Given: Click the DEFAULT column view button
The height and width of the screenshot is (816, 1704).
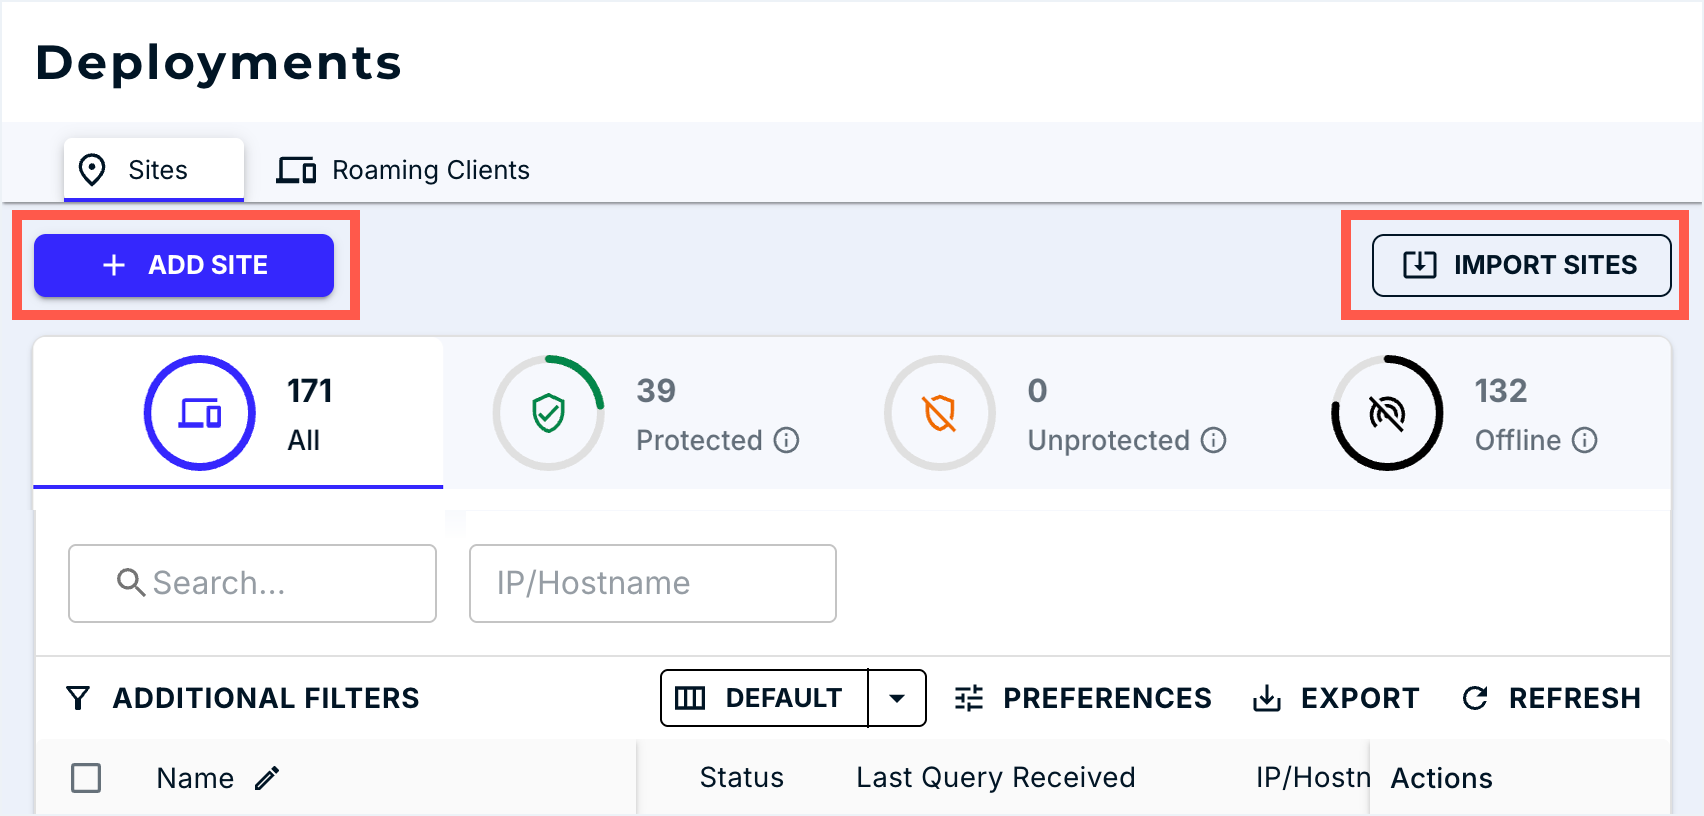Looking at the screenshot, I should click(x=764, y=698).
